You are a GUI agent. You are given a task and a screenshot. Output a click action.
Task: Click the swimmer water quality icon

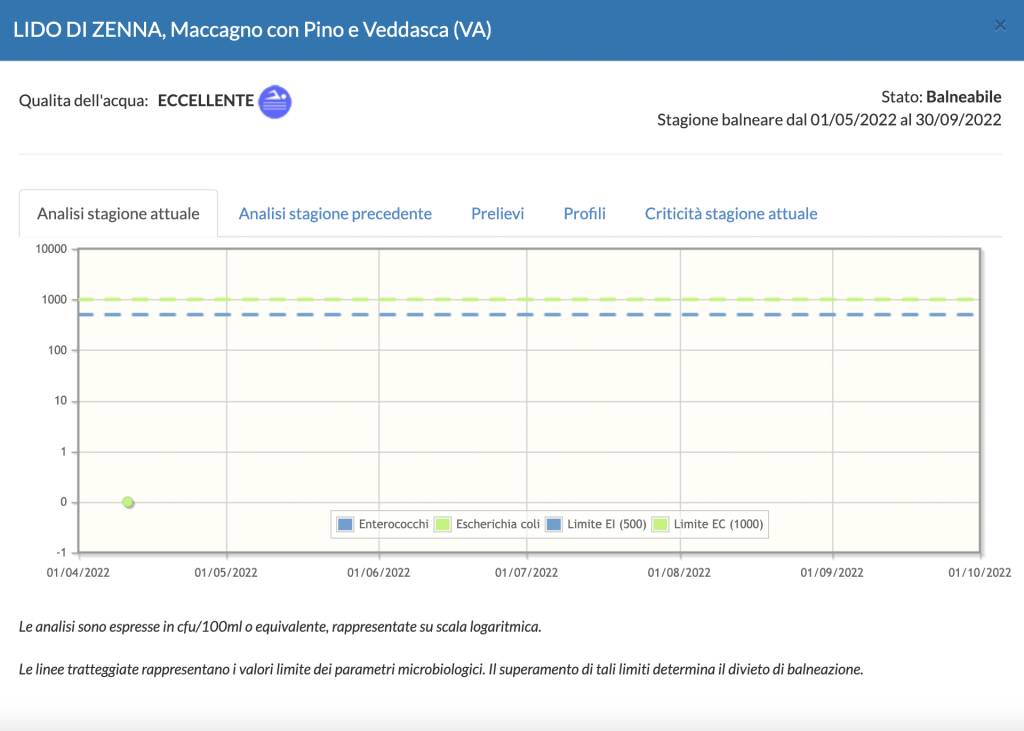coord(275,101)
